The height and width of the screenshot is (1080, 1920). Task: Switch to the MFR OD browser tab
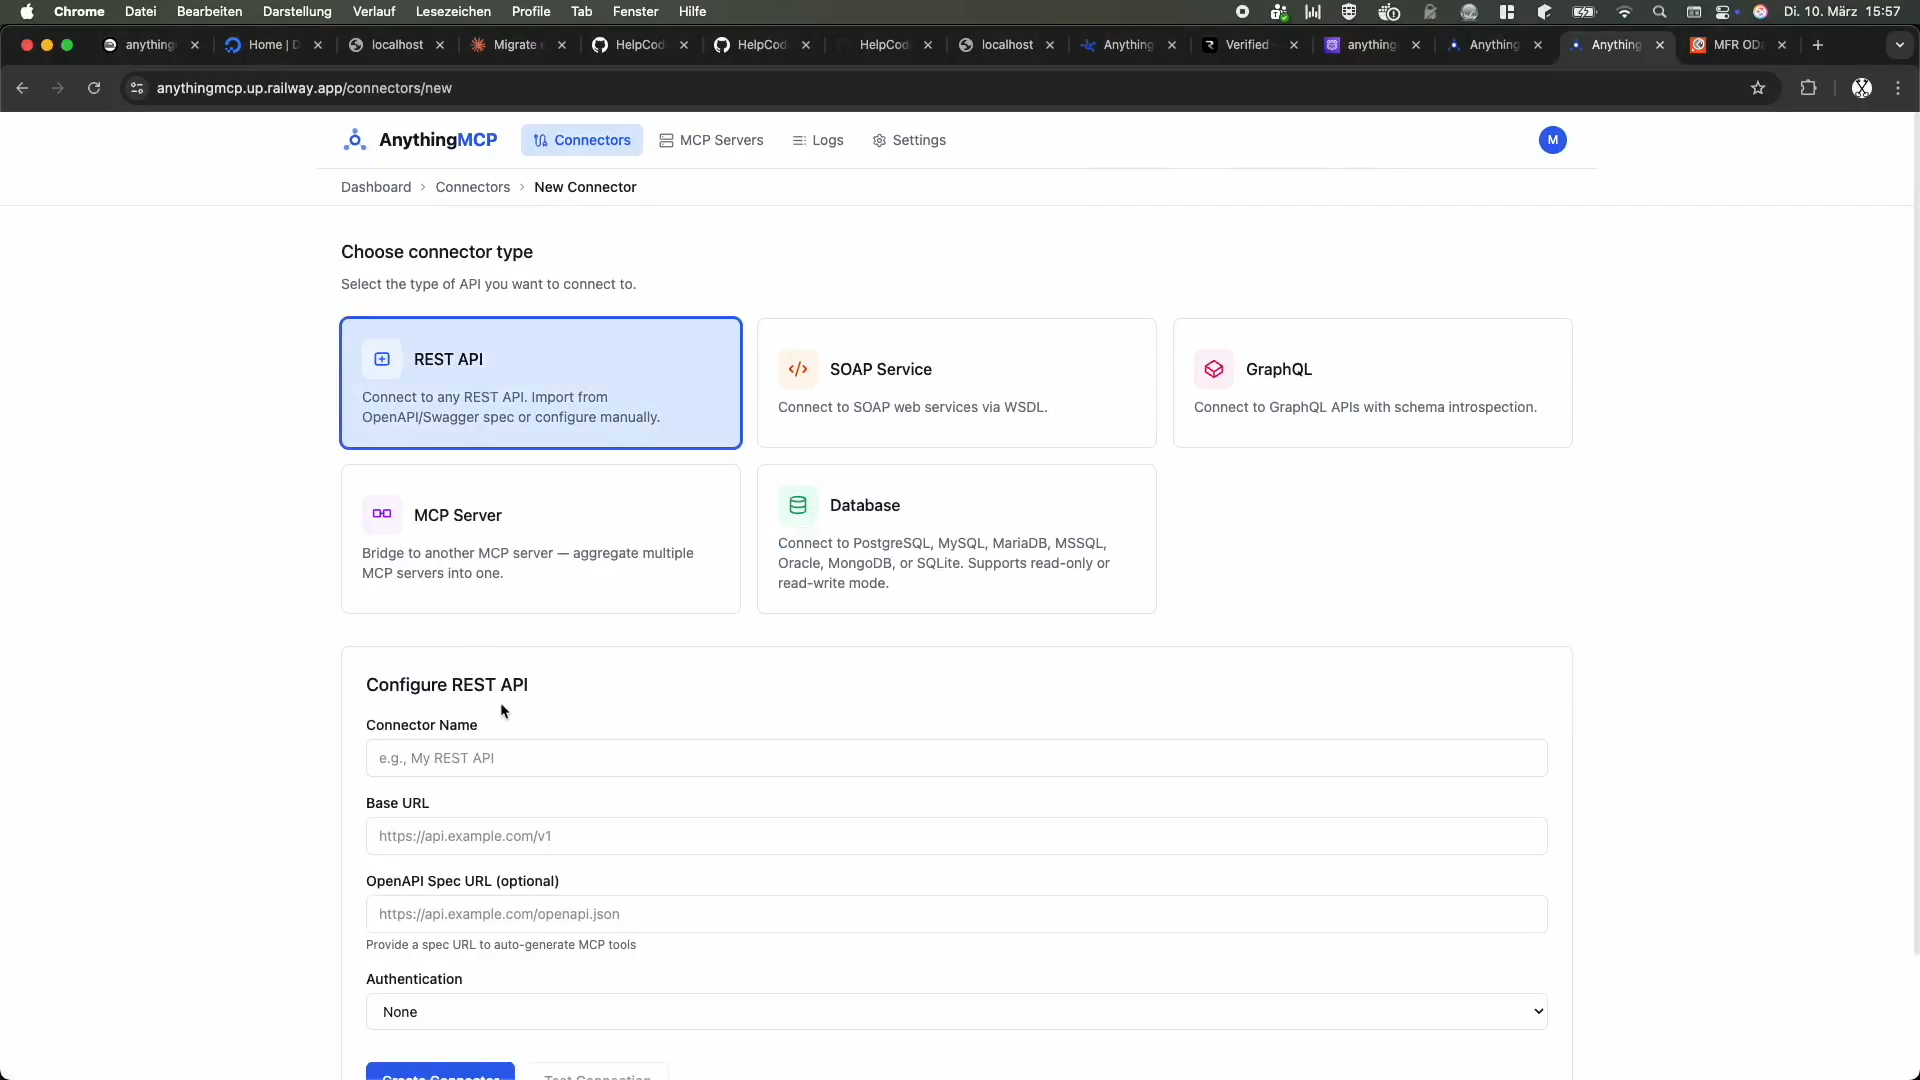[1739, 45]
